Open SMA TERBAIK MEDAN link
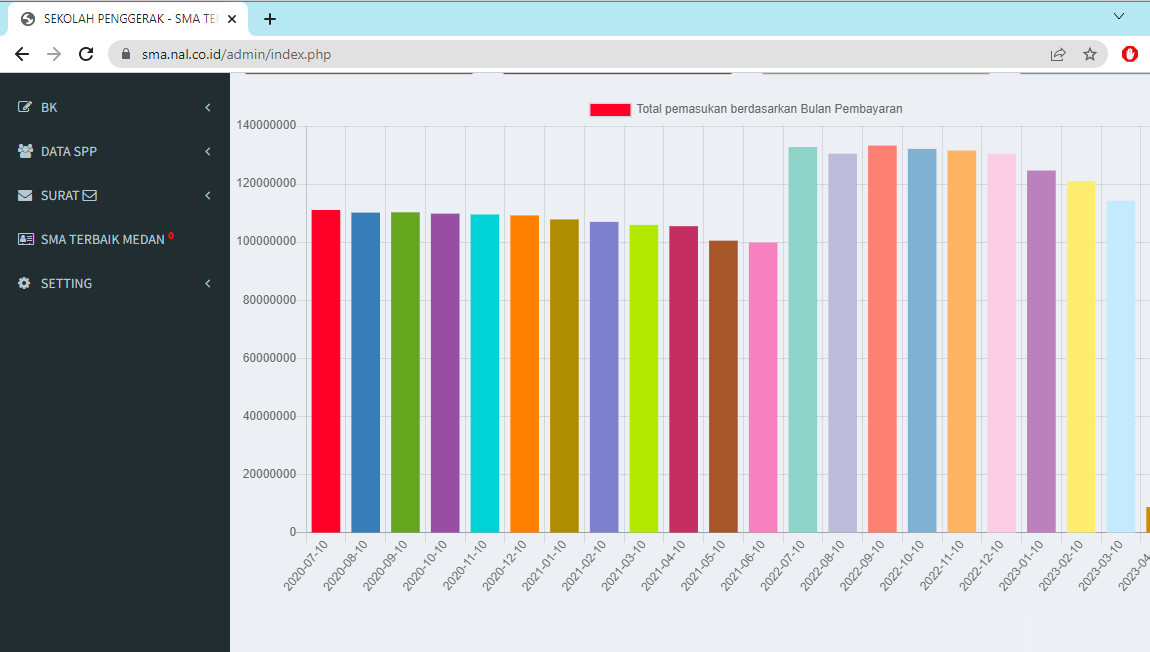 (x=102, y=239)
